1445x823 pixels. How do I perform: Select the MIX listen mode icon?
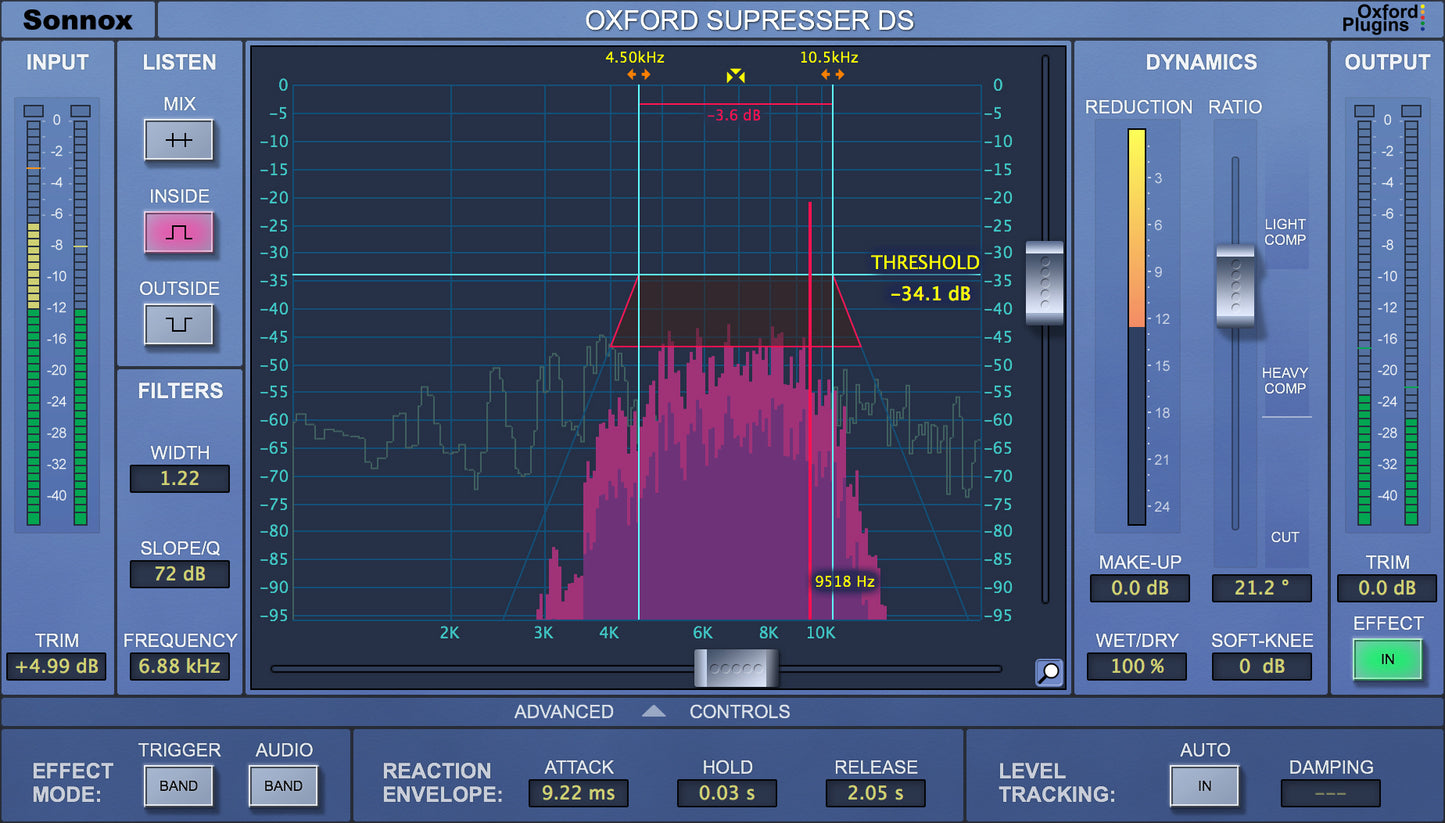[x=179, y=139]
